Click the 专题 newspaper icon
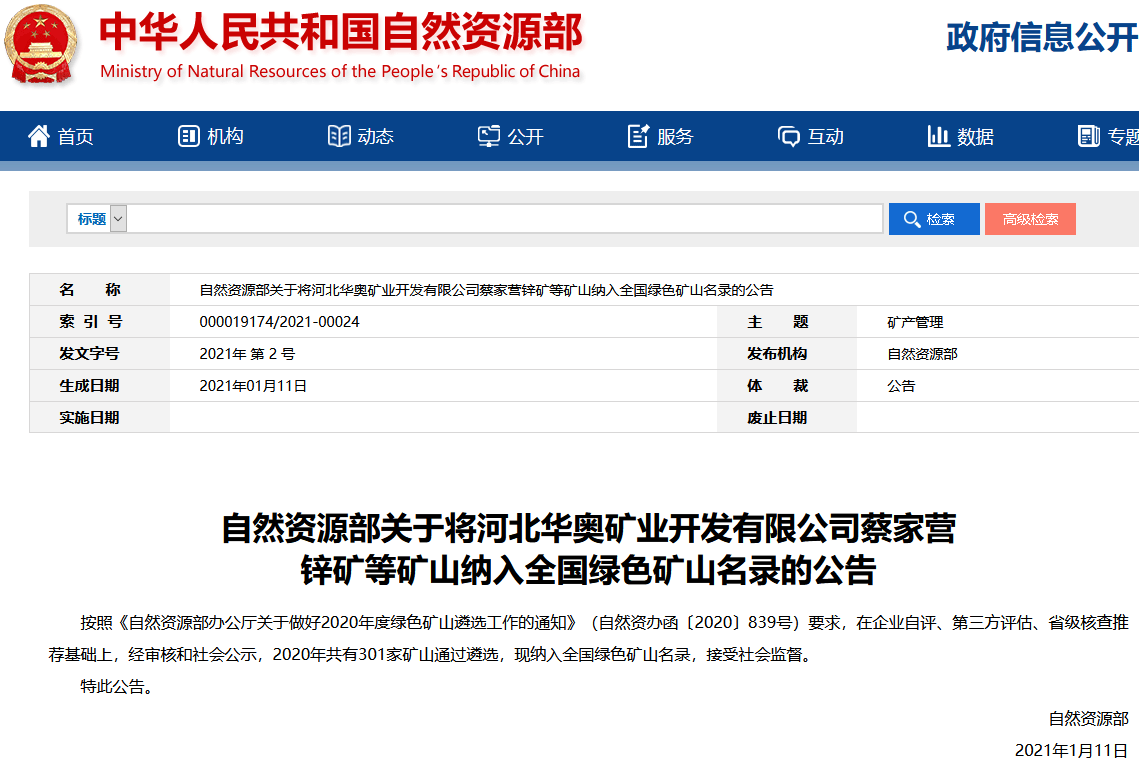This screenshot has width=1139, height=763. coord(1089,136)
